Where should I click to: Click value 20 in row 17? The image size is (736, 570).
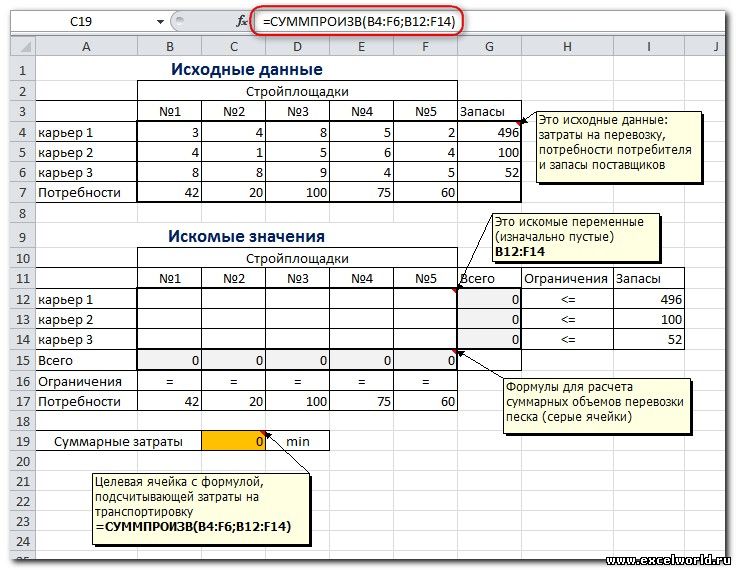[x=233, y=401]
